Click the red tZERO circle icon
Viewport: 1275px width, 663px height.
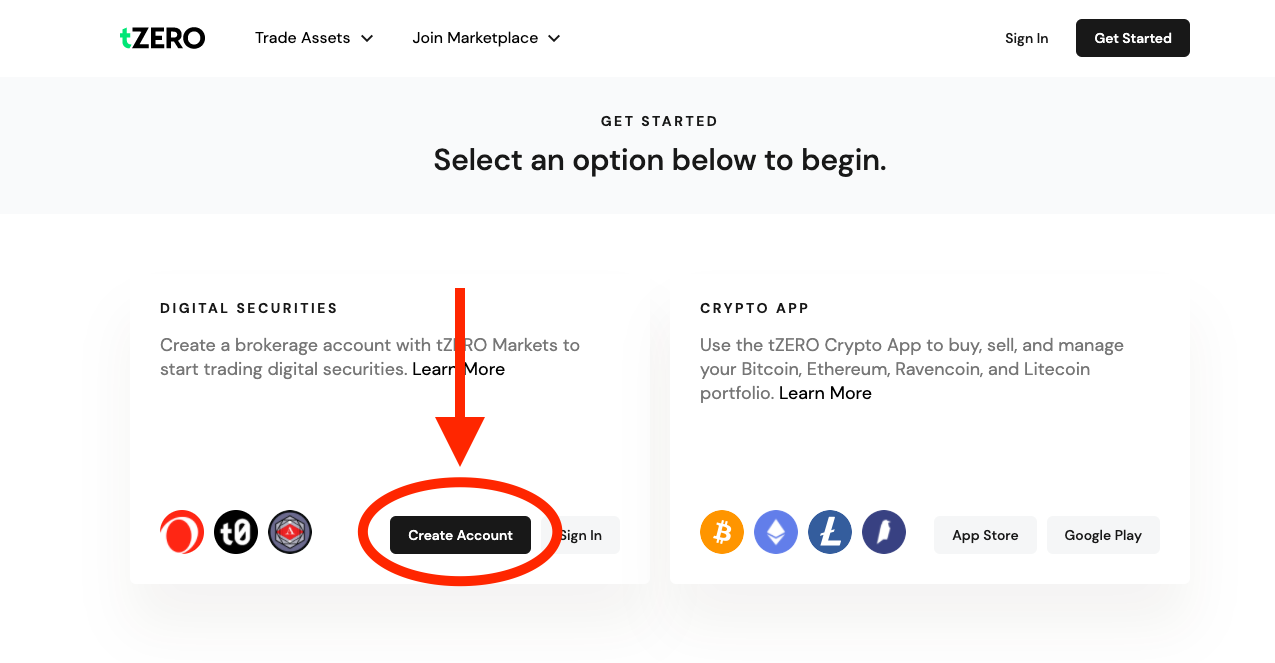(182, 531)
